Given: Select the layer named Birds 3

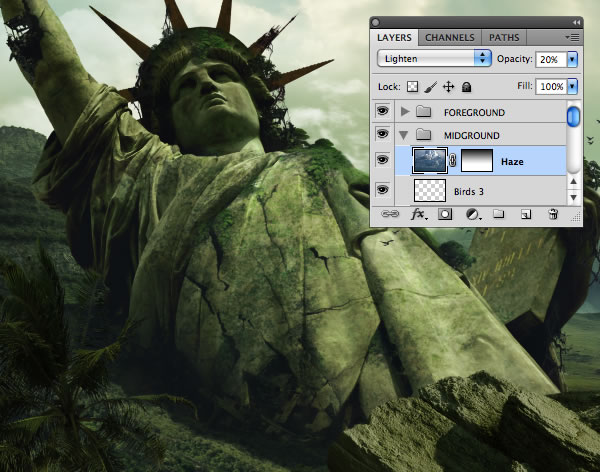Looking at the screenshot, I should [469, 191].
